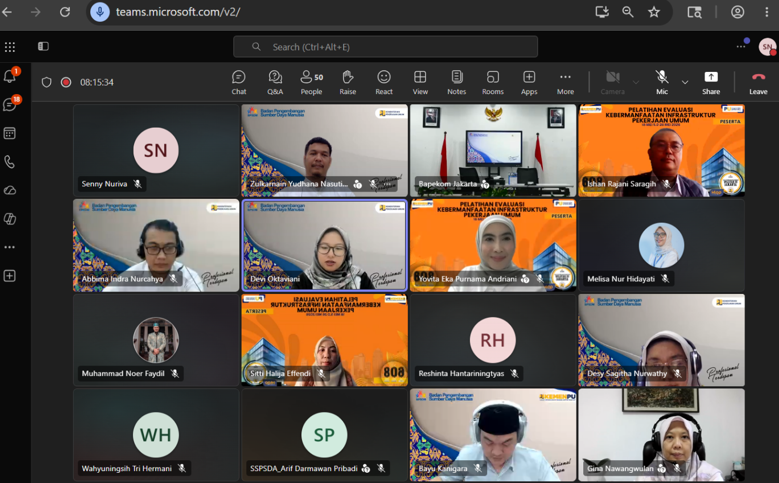Screen dimensions: 779x483
Task: Open meeting Notes
Action: click(x=457, y=82)
